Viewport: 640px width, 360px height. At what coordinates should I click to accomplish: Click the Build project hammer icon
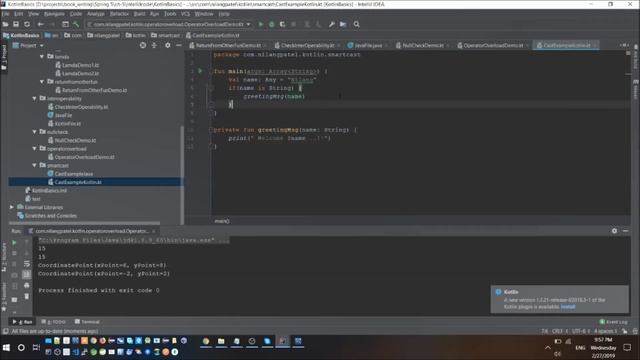pos(76,24)
